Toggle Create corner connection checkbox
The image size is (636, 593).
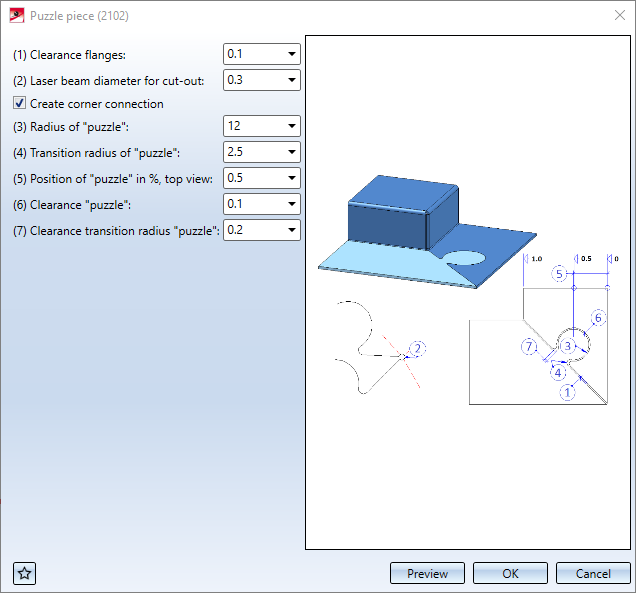19,103
